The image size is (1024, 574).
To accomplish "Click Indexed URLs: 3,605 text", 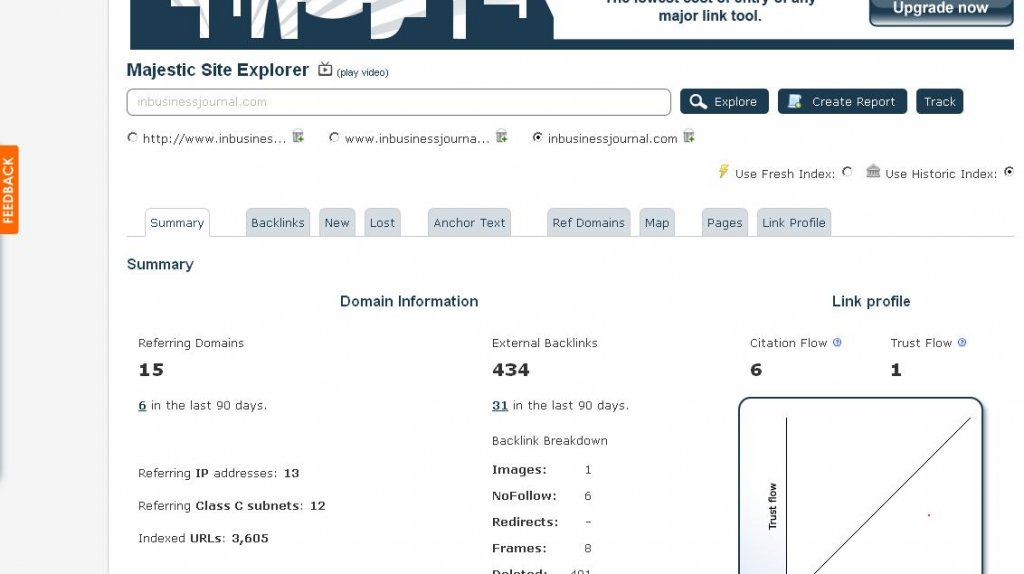I will pos(203,538).
